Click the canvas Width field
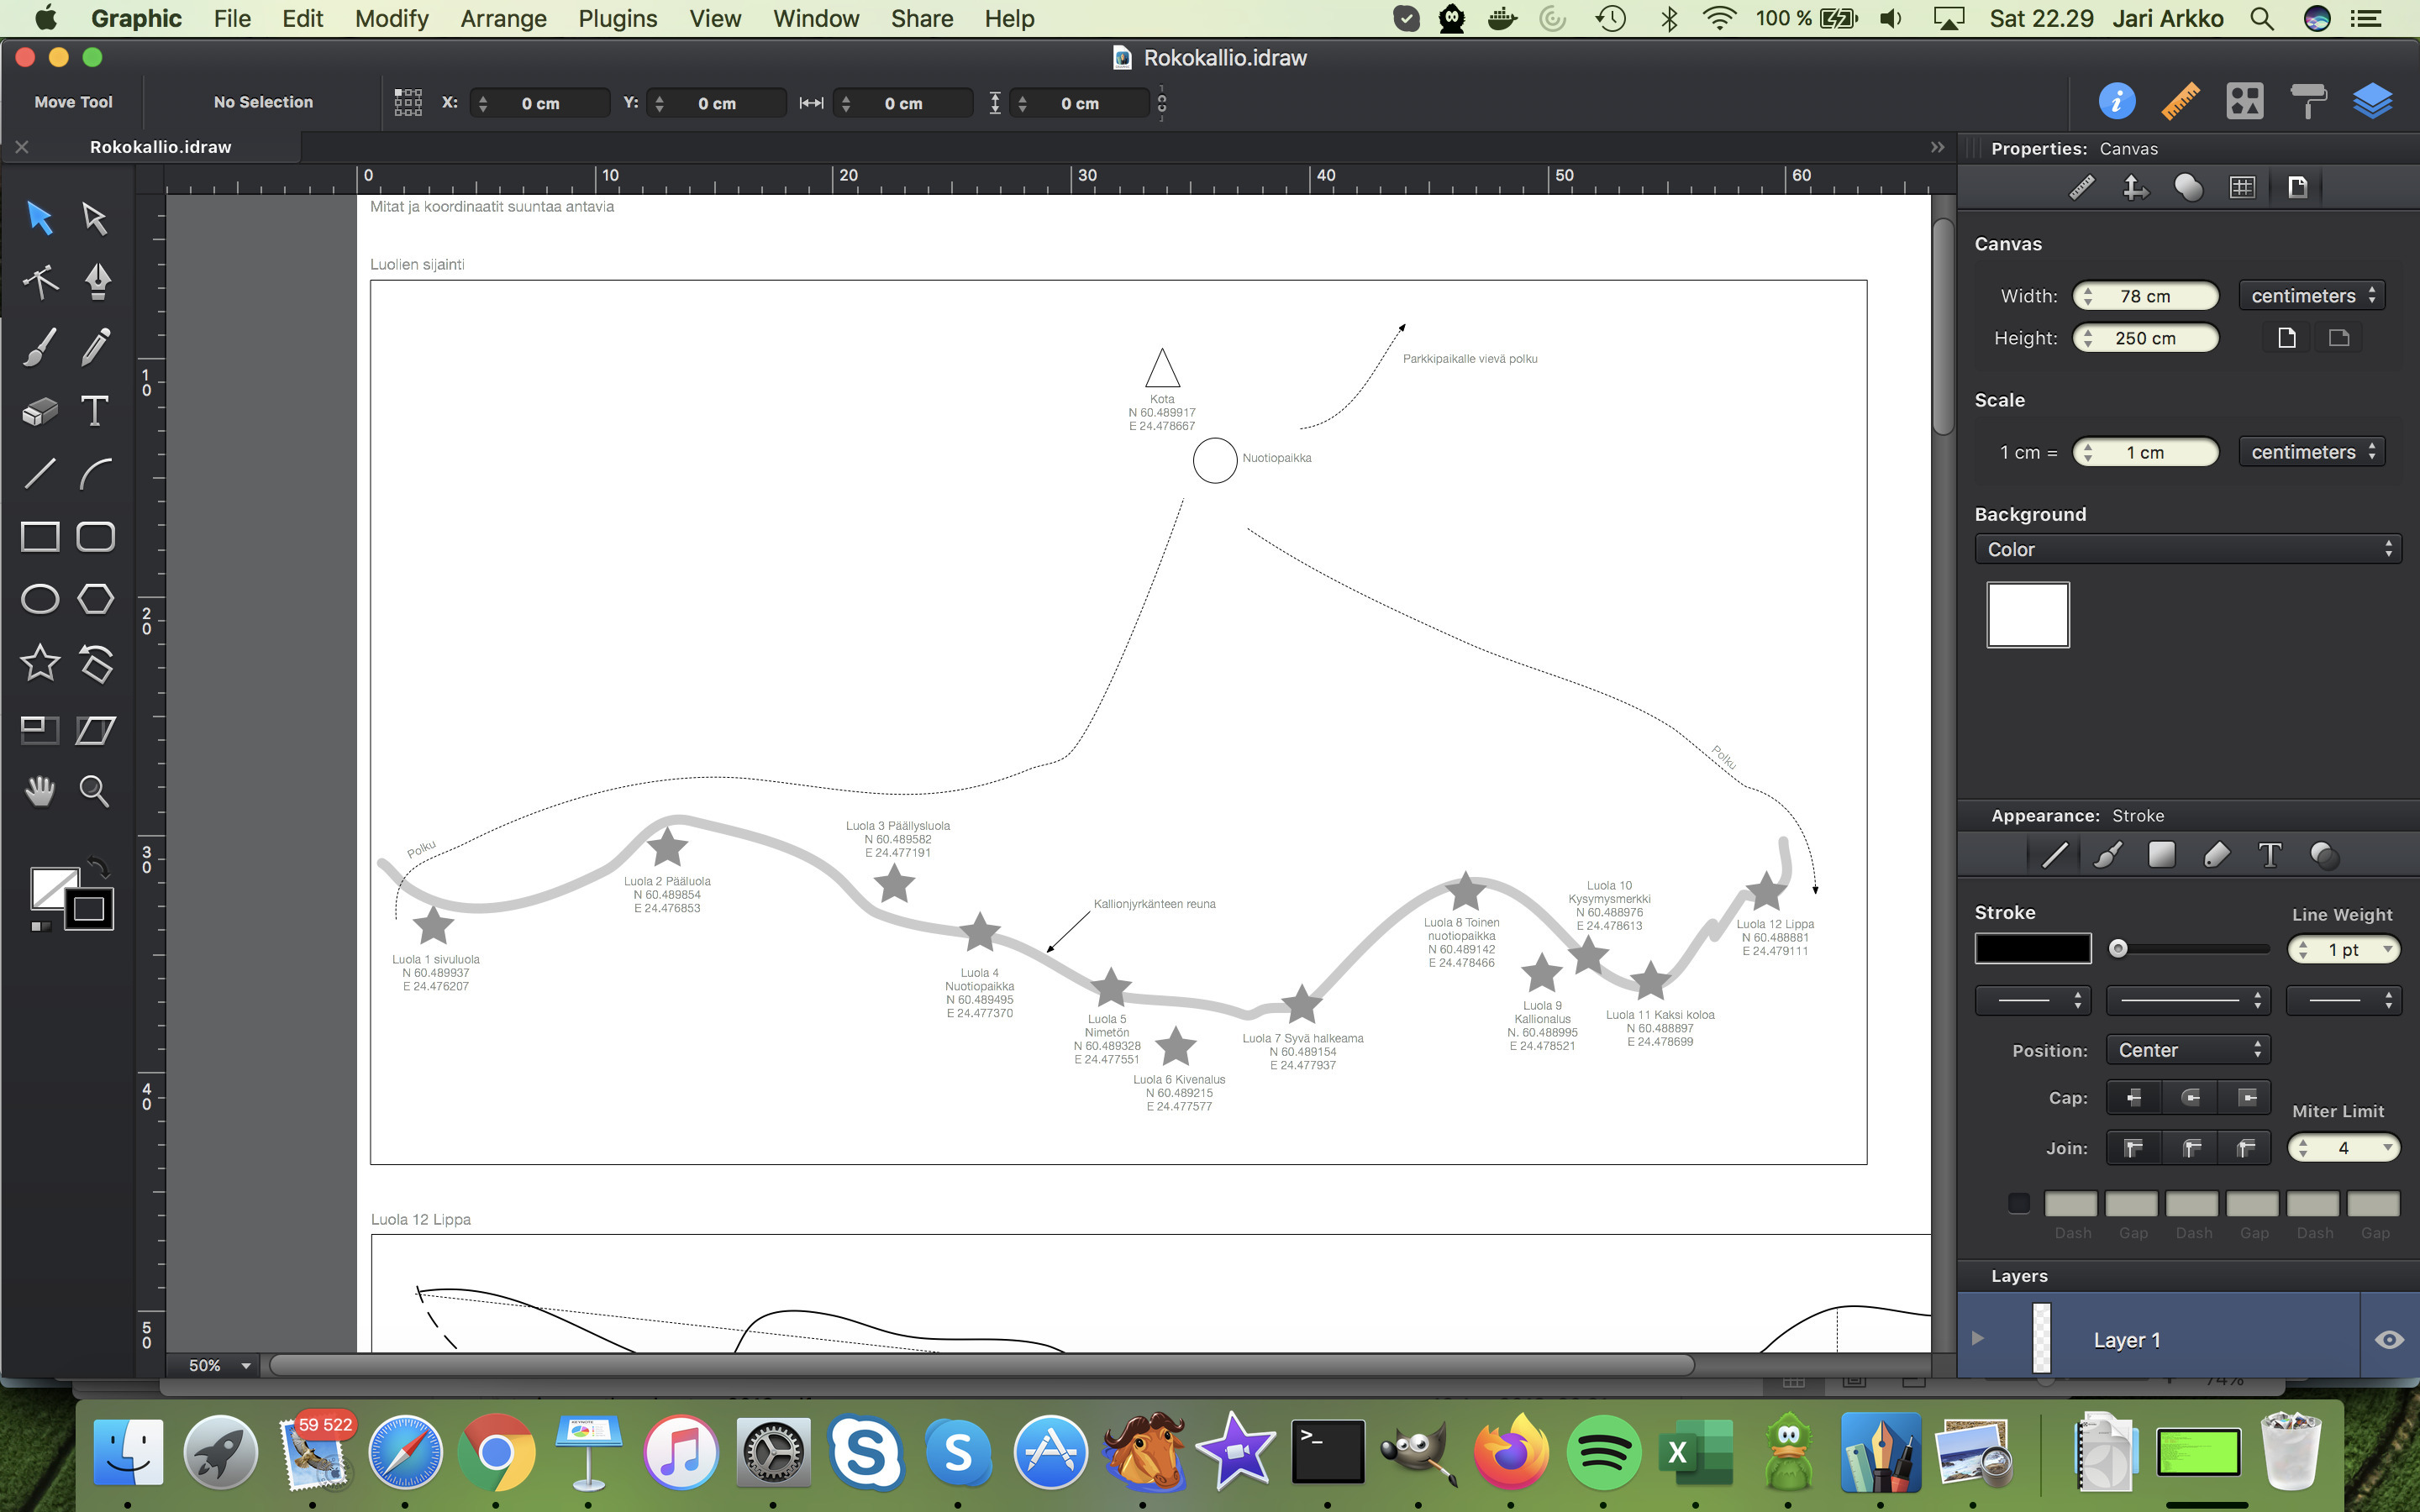This screenshot has width=2420, height=1512. click(x=2145, y=296)
